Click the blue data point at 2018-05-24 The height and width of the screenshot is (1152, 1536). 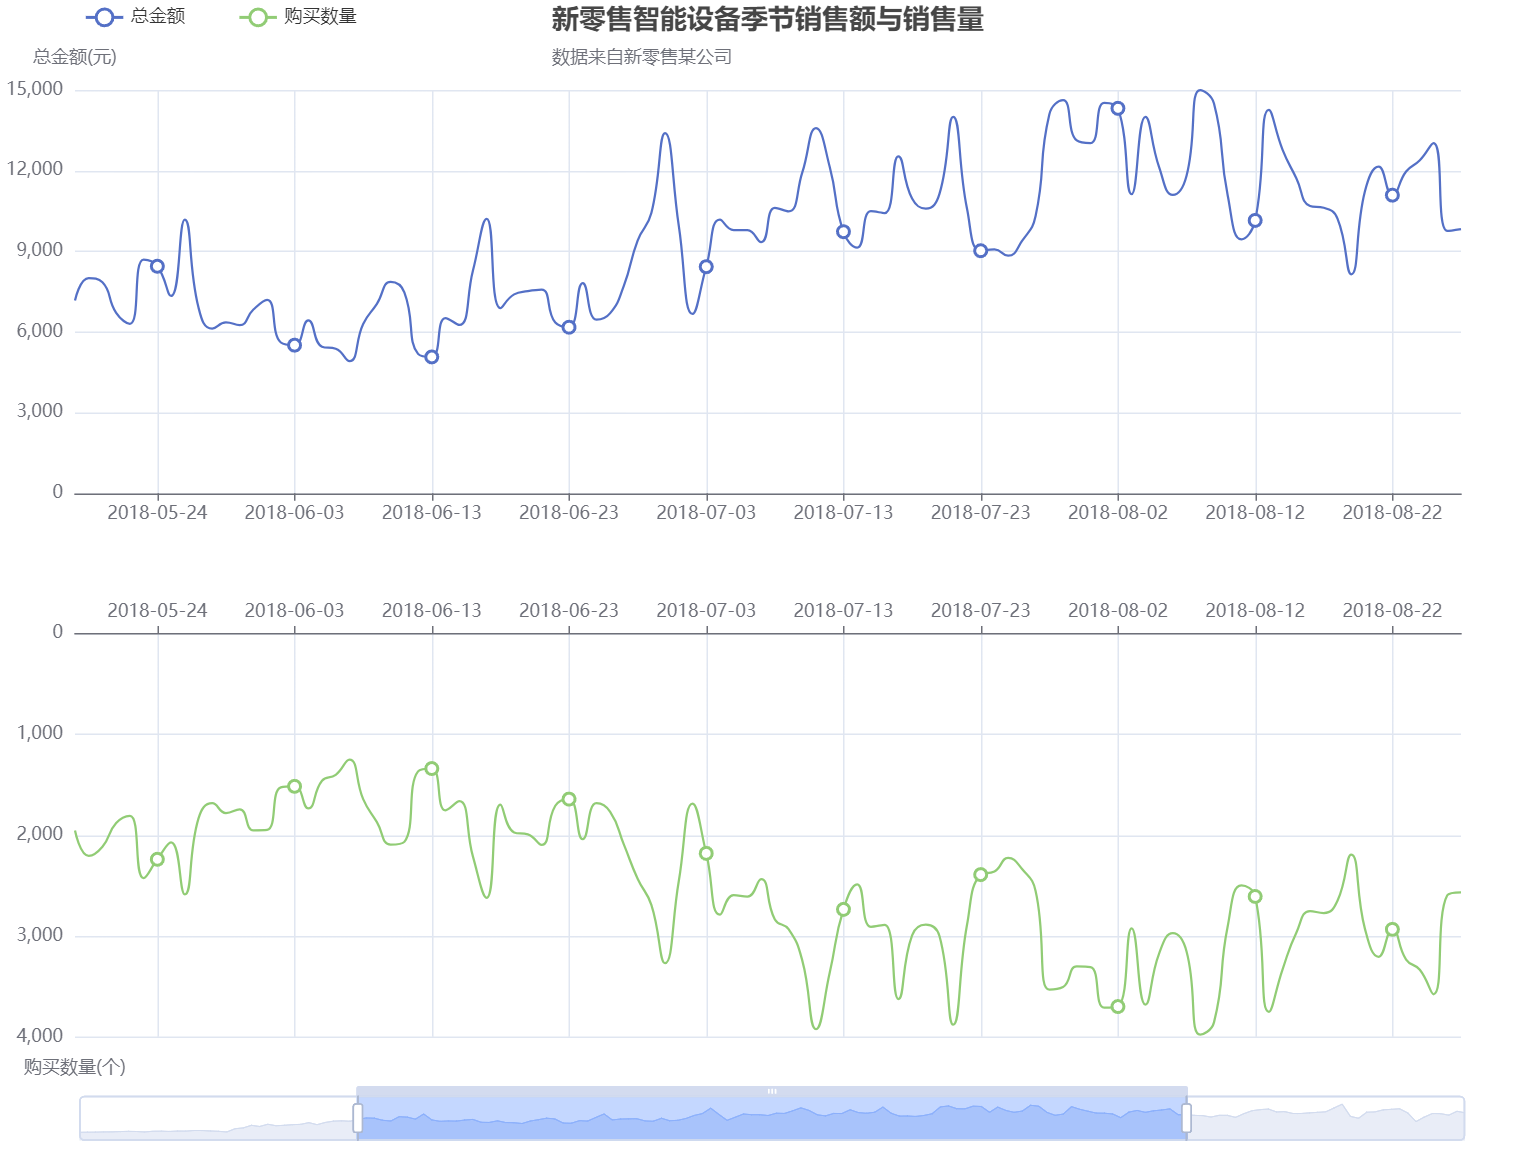coord(157,266)
